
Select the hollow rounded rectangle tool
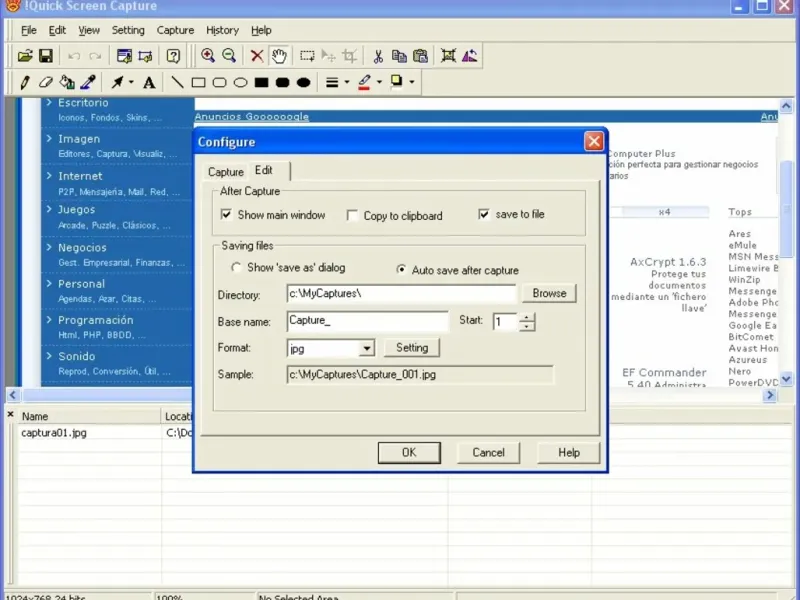[x=219, y=82]
